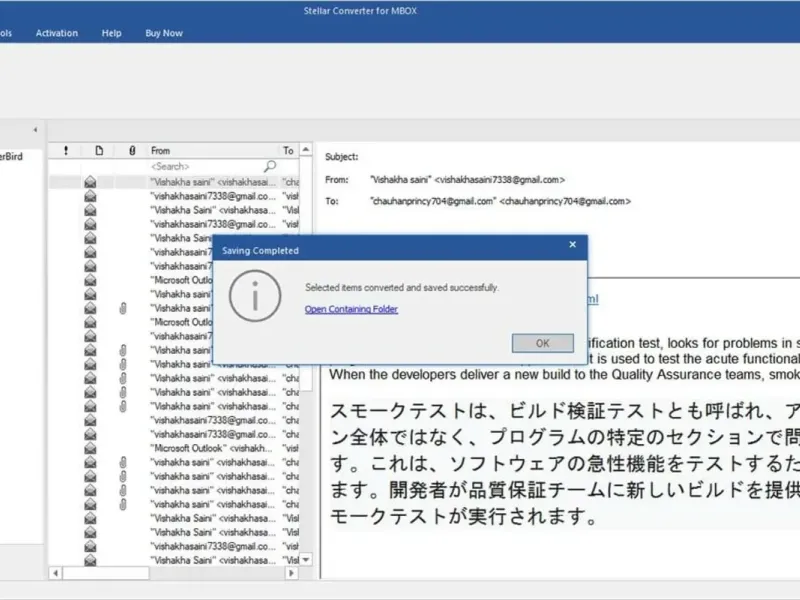Select last visible "Vishakha Saini" mail row
Viewport: 800px width, 600px height.
[x=174, y=560]
